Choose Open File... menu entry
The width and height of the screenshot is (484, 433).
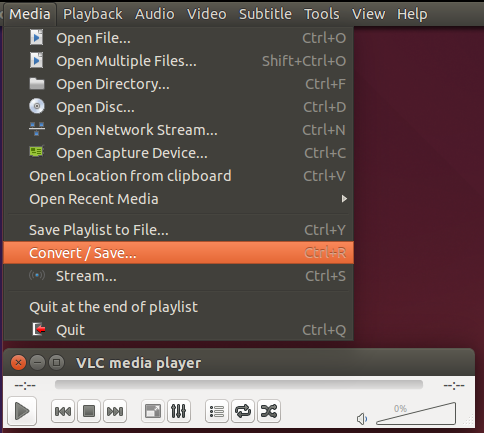click(178, 38)
